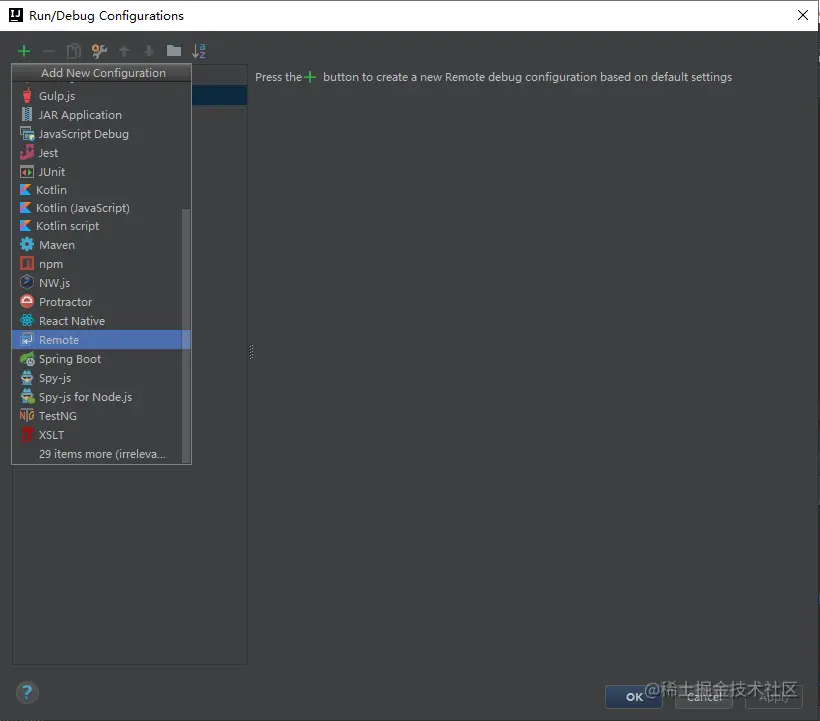Click the Protractor red circle icon
This screenshot has width=820, height=721.
[27, 302]
